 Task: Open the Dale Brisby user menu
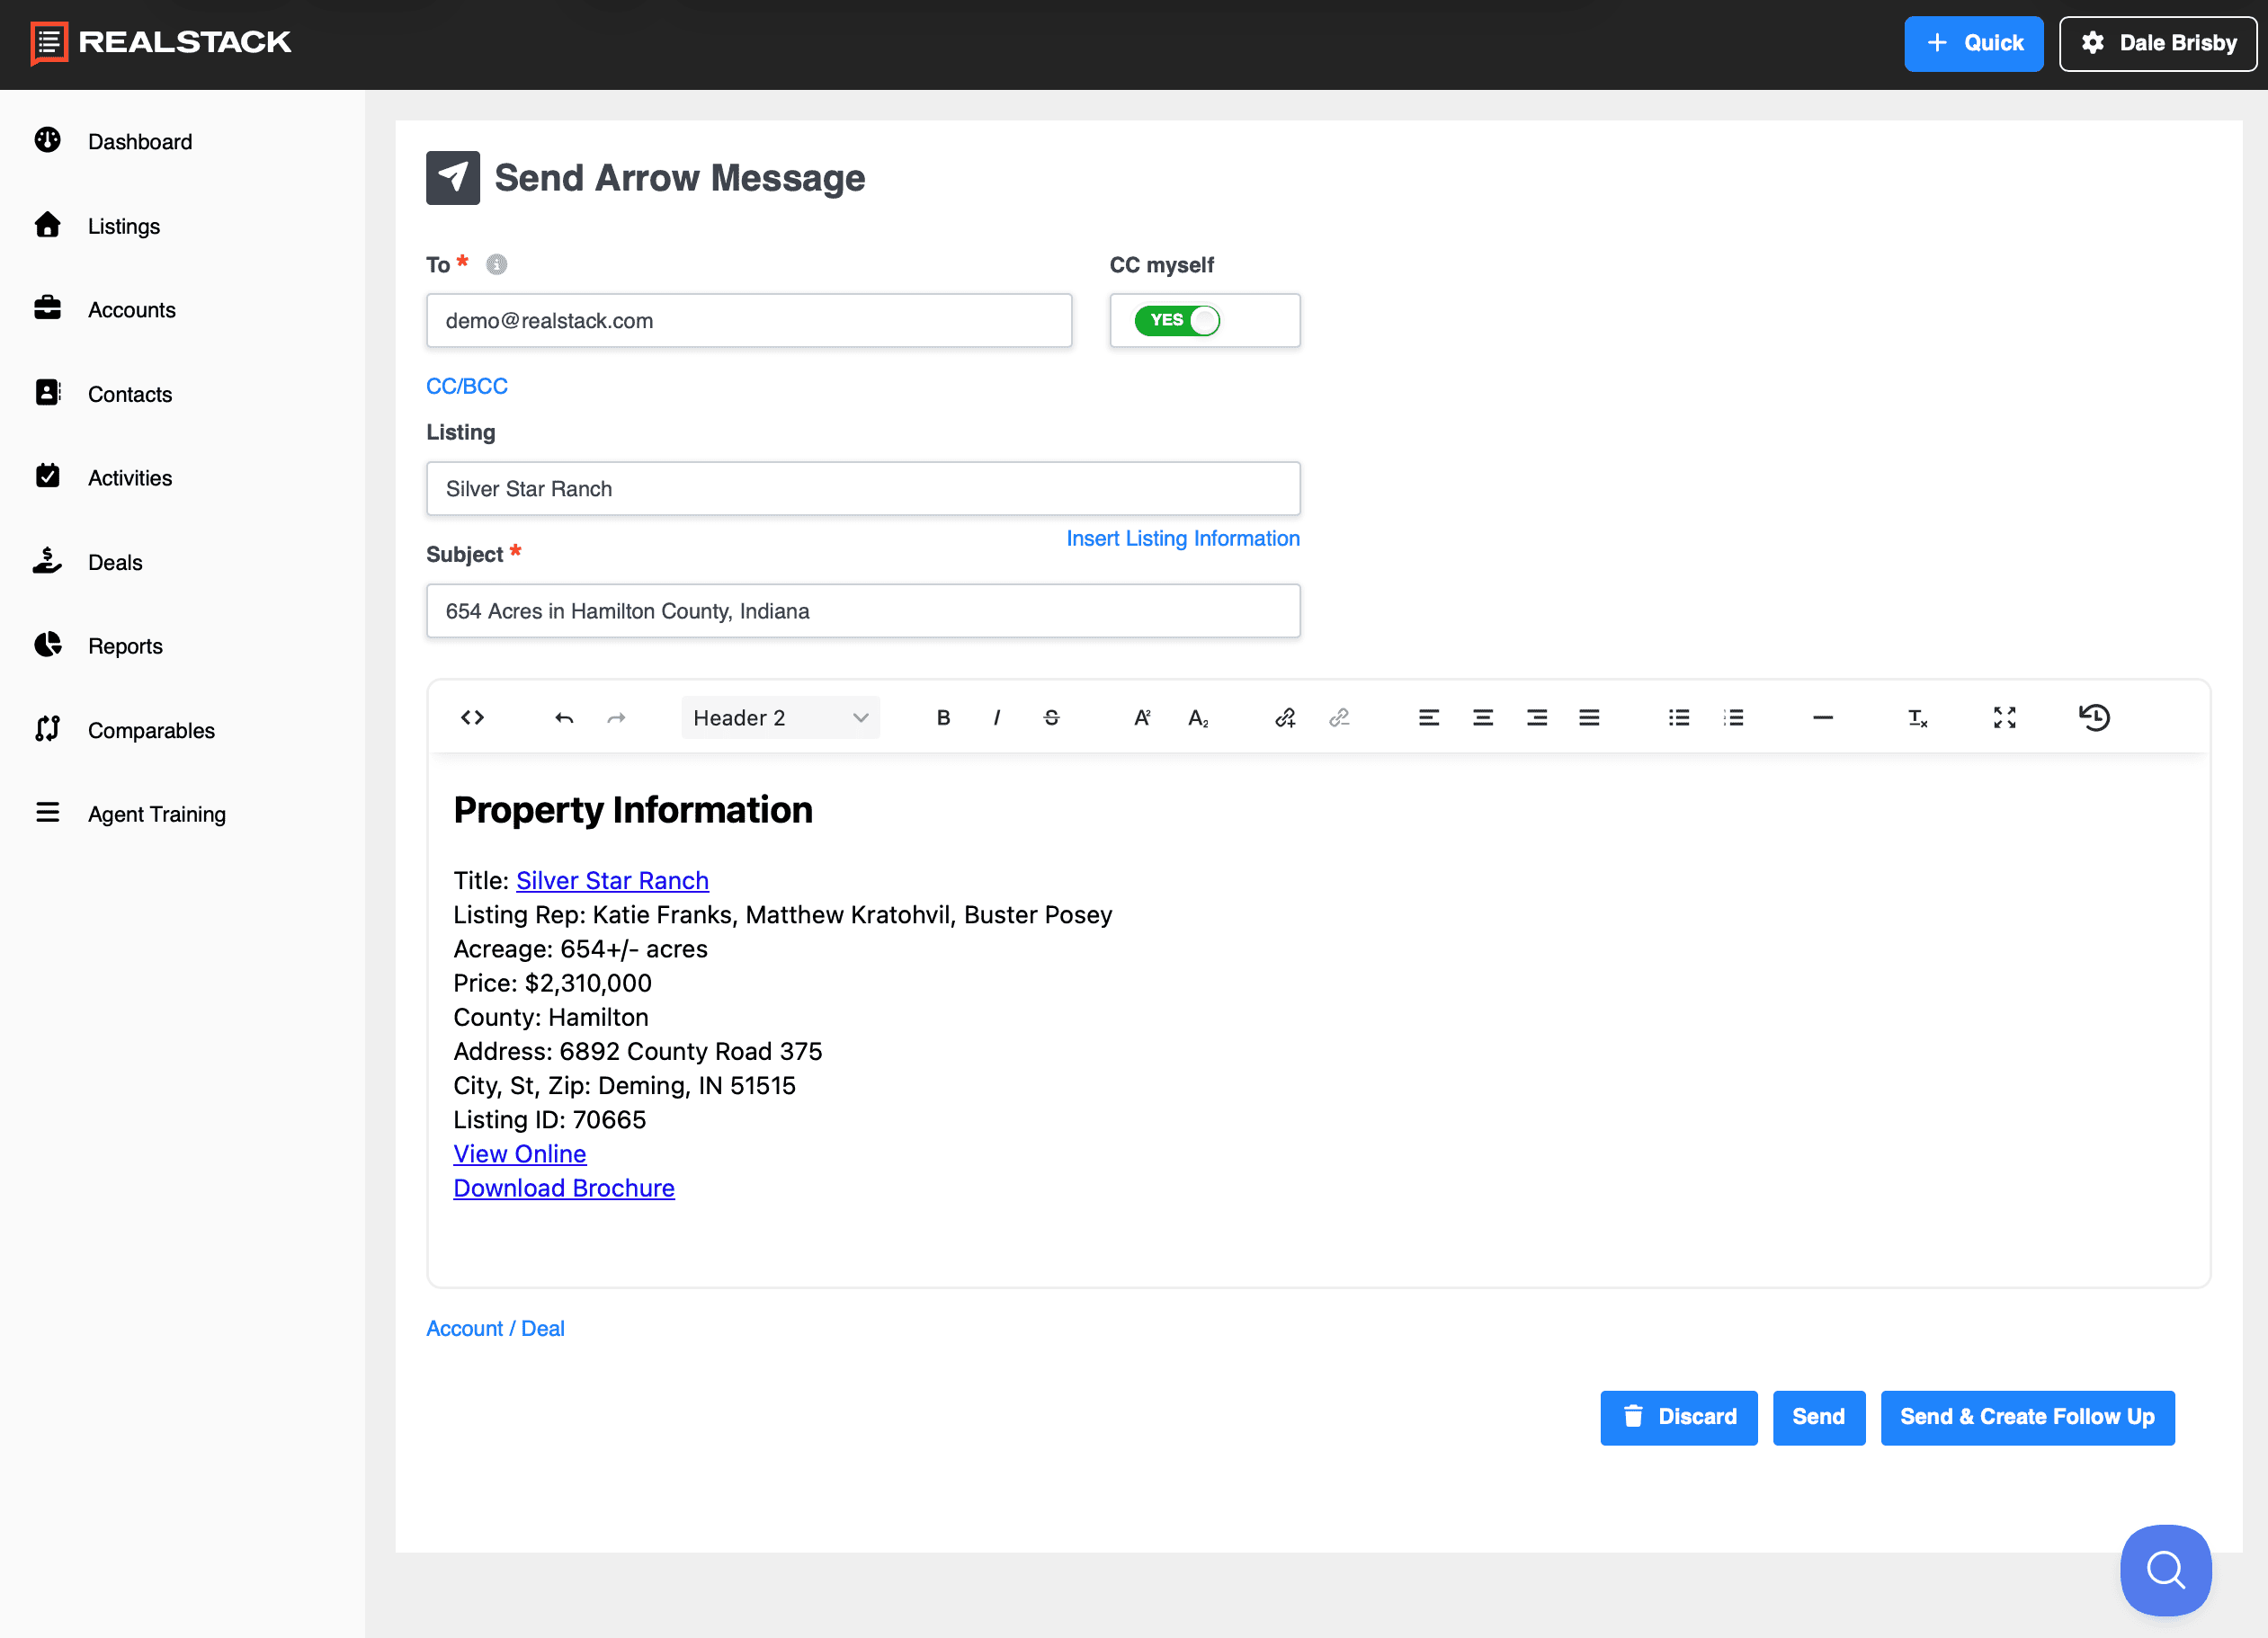click(2157, 43)
